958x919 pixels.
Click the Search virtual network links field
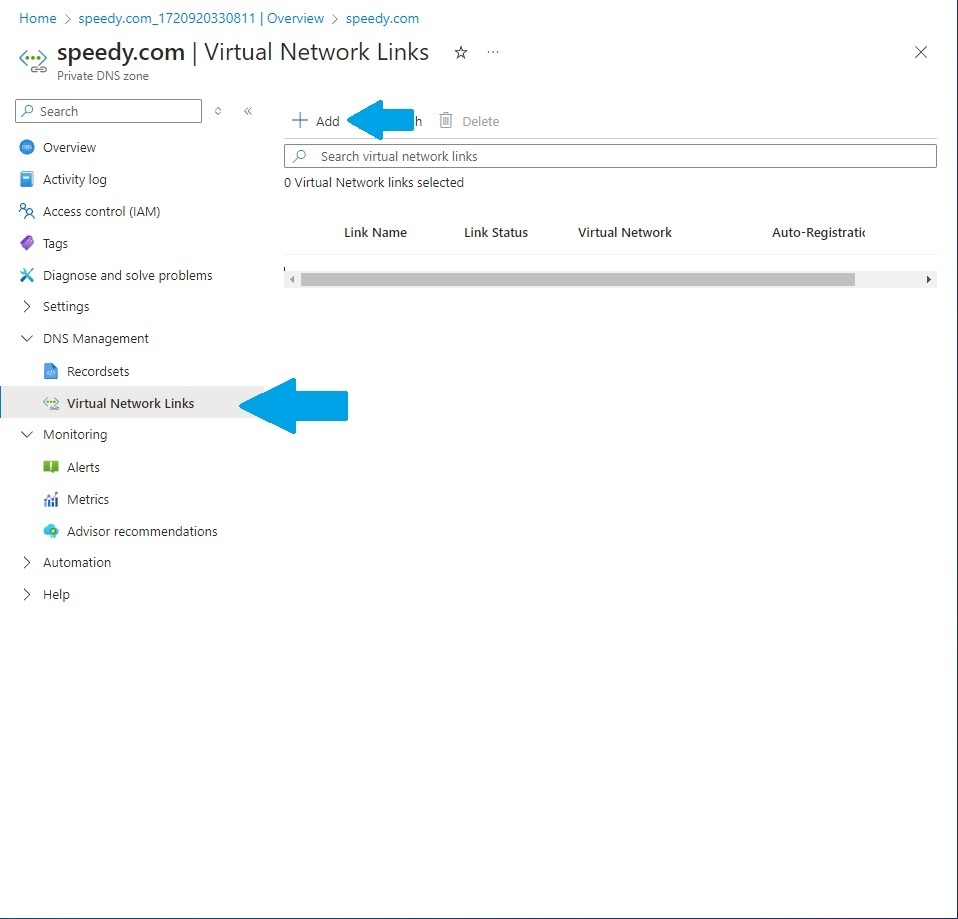coord(610,156)
